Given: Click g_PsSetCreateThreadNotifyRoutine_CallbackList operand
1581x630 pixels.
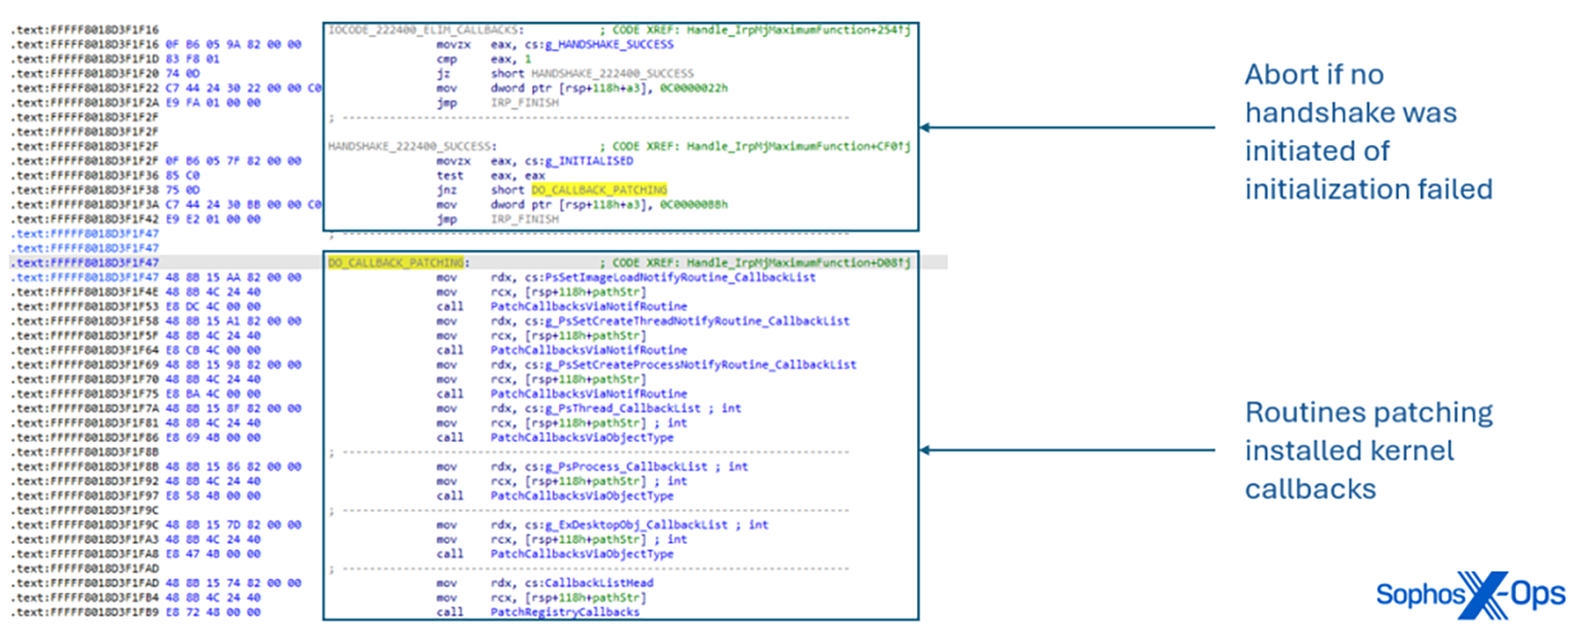Looking at the screenshot, I should tap(697, 321).
